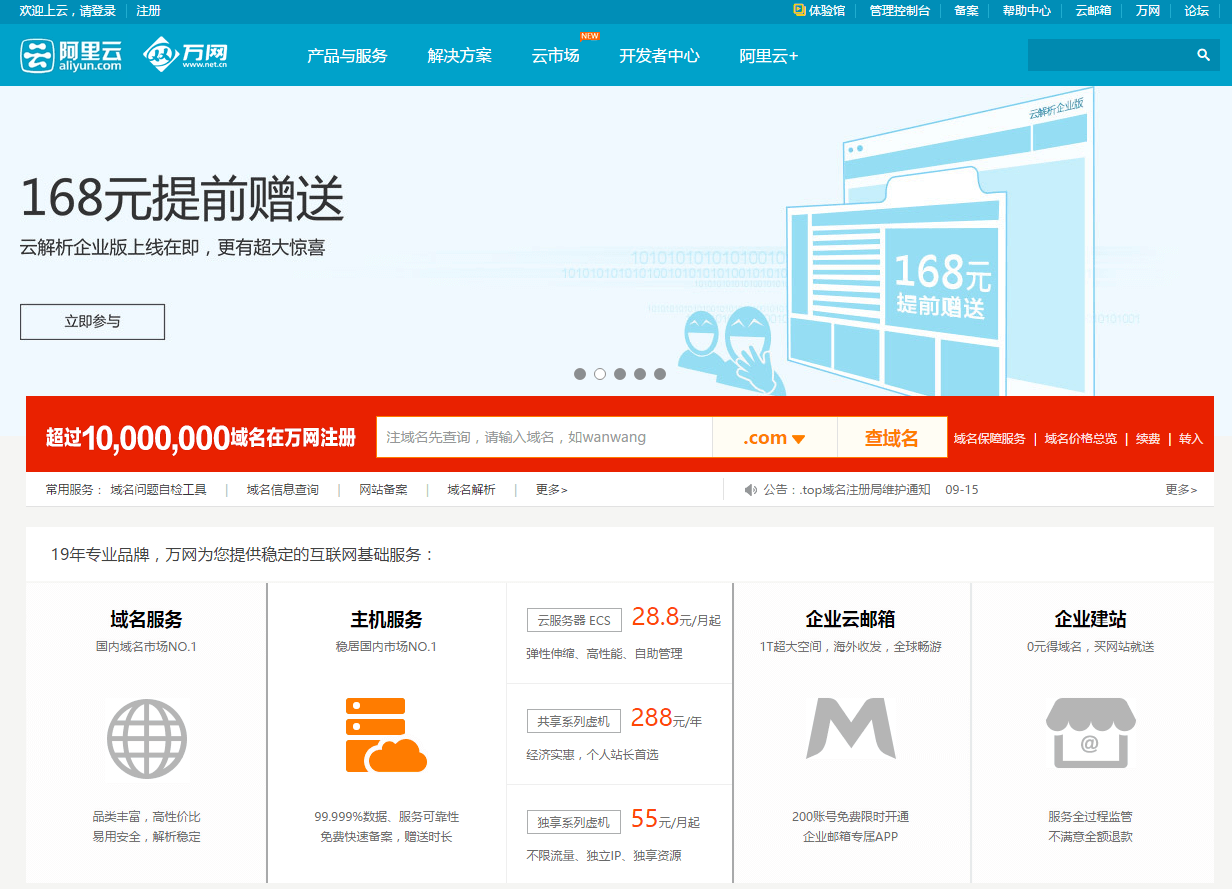
Task: Open 域名问题自检工具 link
Action: point(159,490)
